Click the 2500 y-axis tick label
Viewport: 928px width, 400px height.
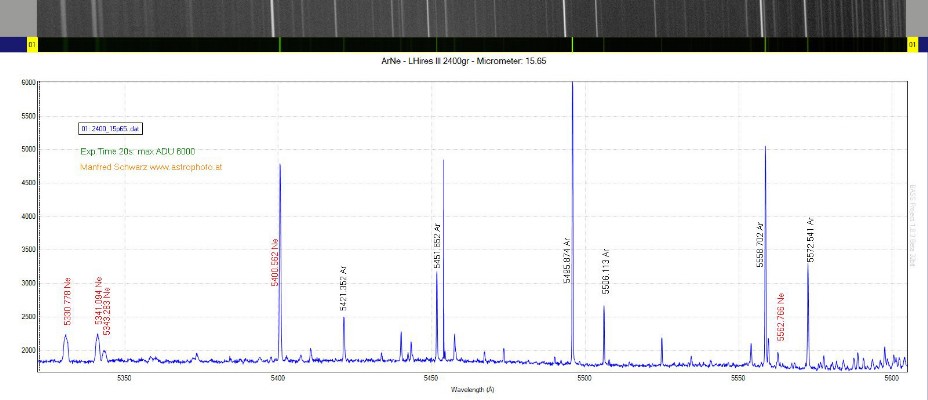27,317
